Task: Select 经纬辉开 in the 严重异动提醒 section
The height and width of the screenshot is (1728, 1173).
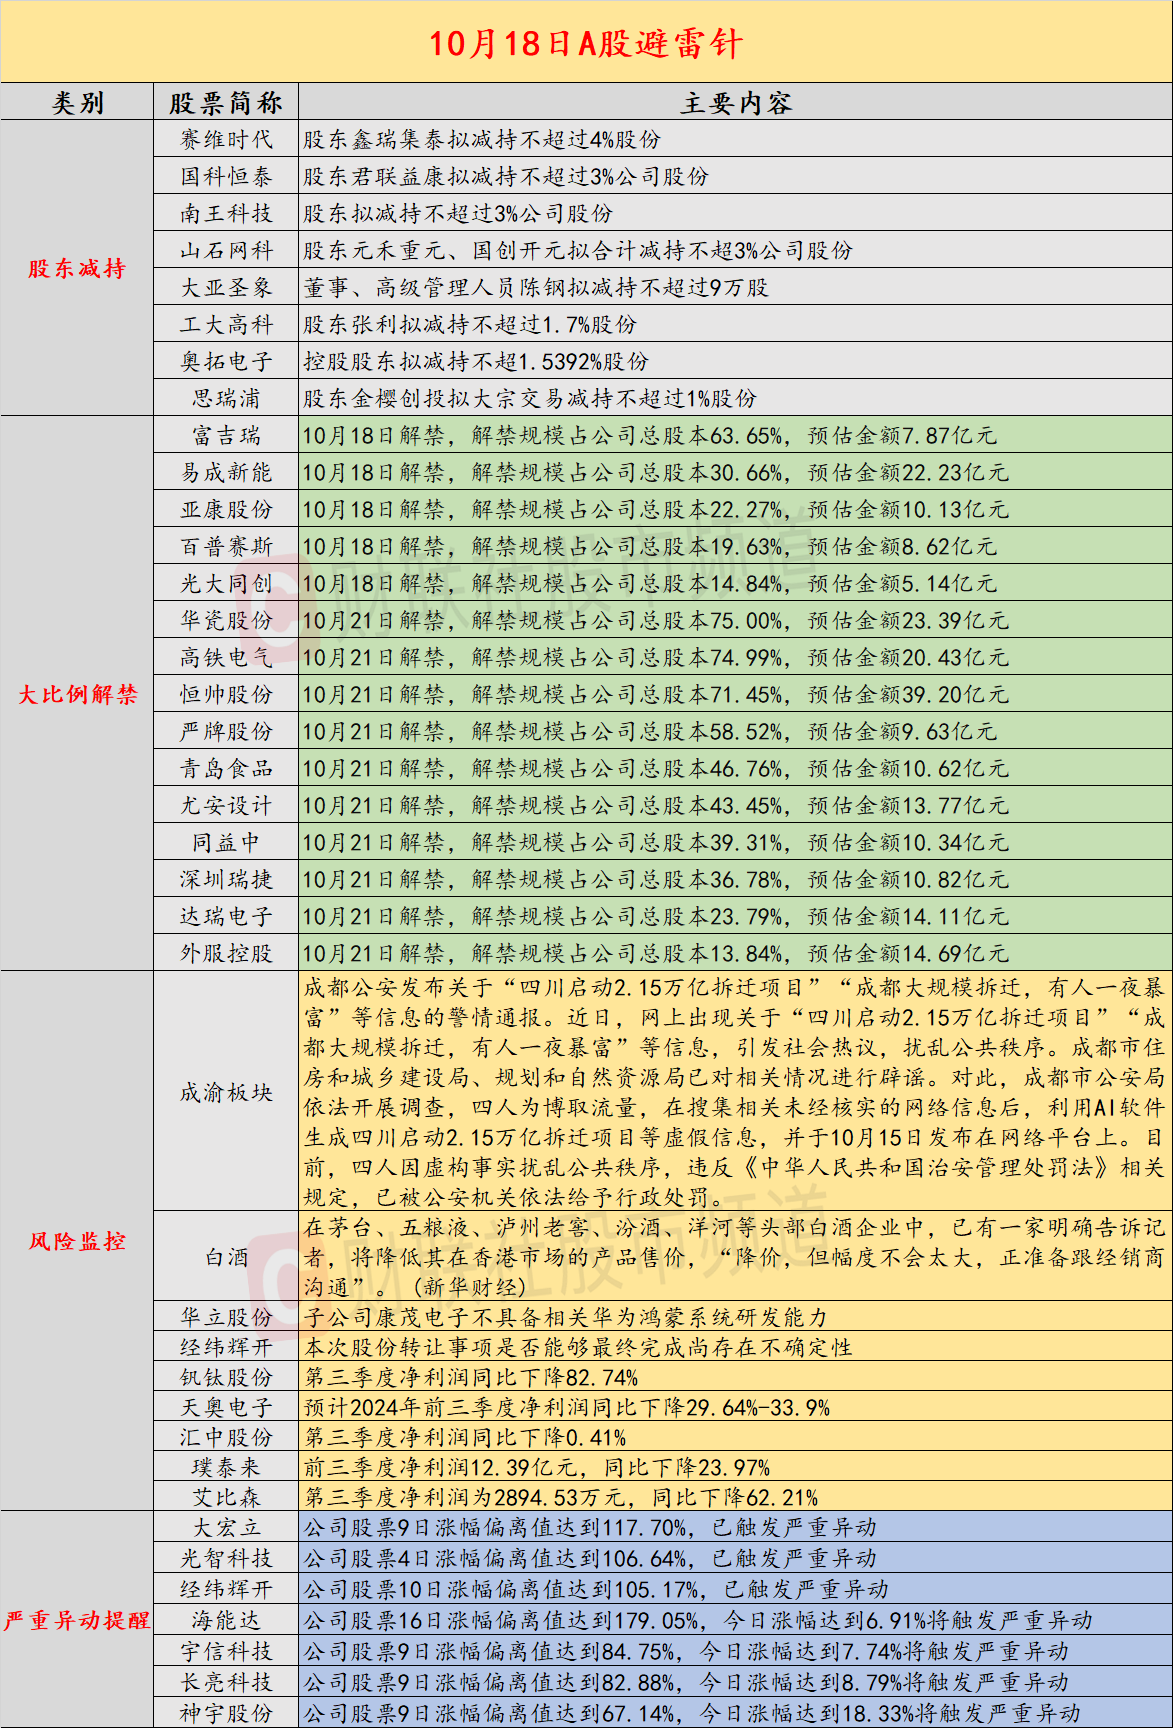Action: point(226,1590)
